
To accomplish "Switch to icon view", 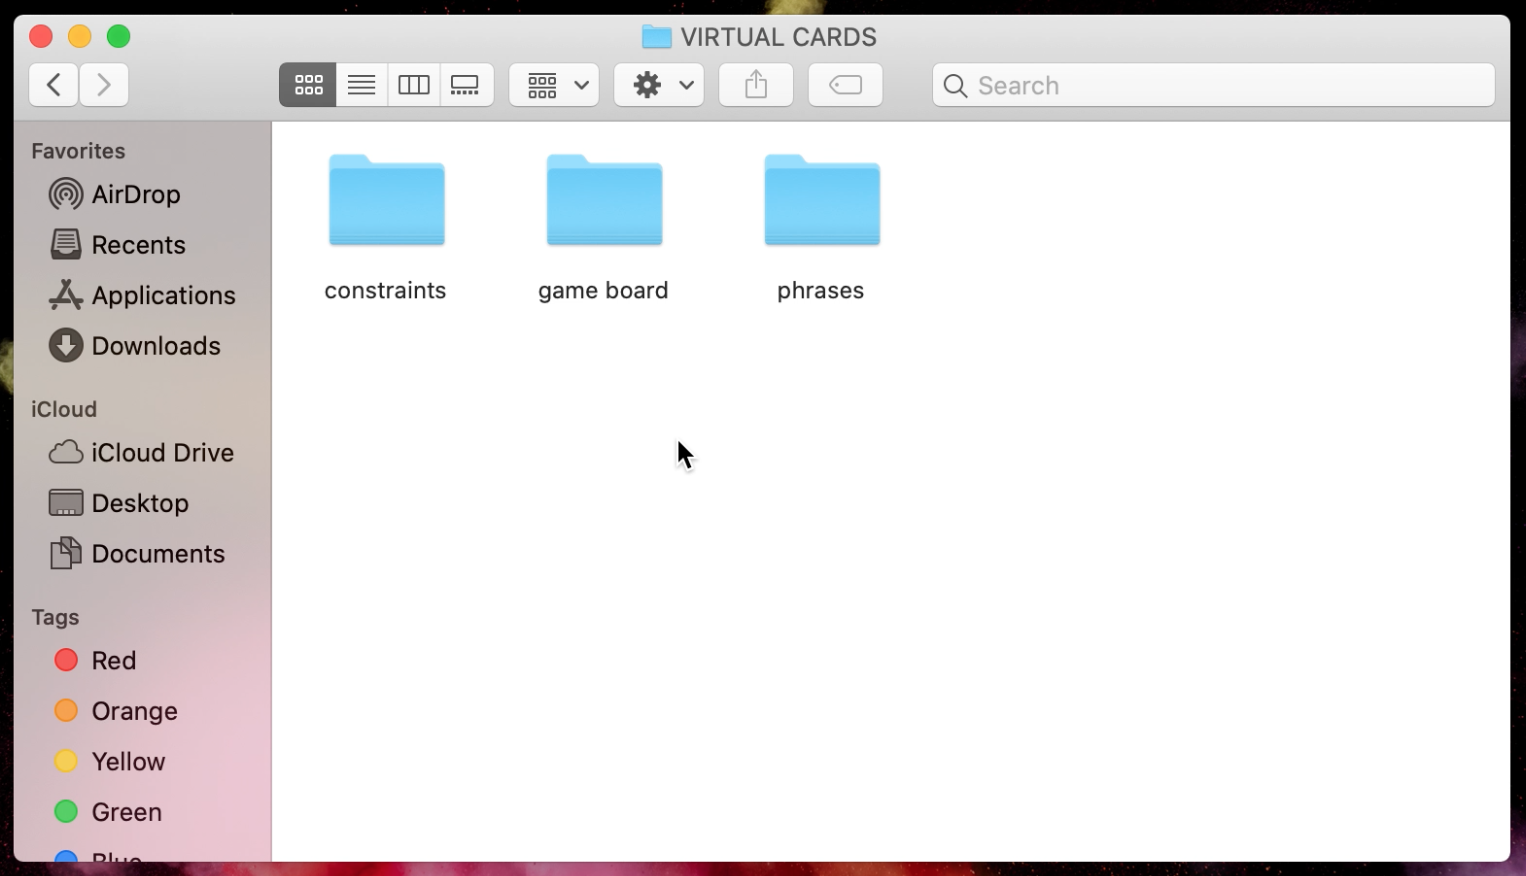I will click(308, 85).
